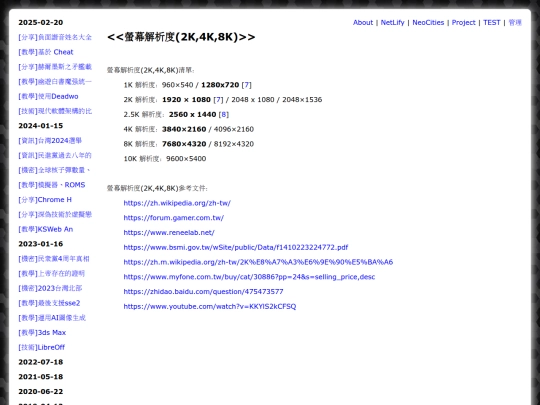The height and width of the screenshot is (405, 540).
Task: Click the 2048×1536 resolution text
Action: coord(302,100)
